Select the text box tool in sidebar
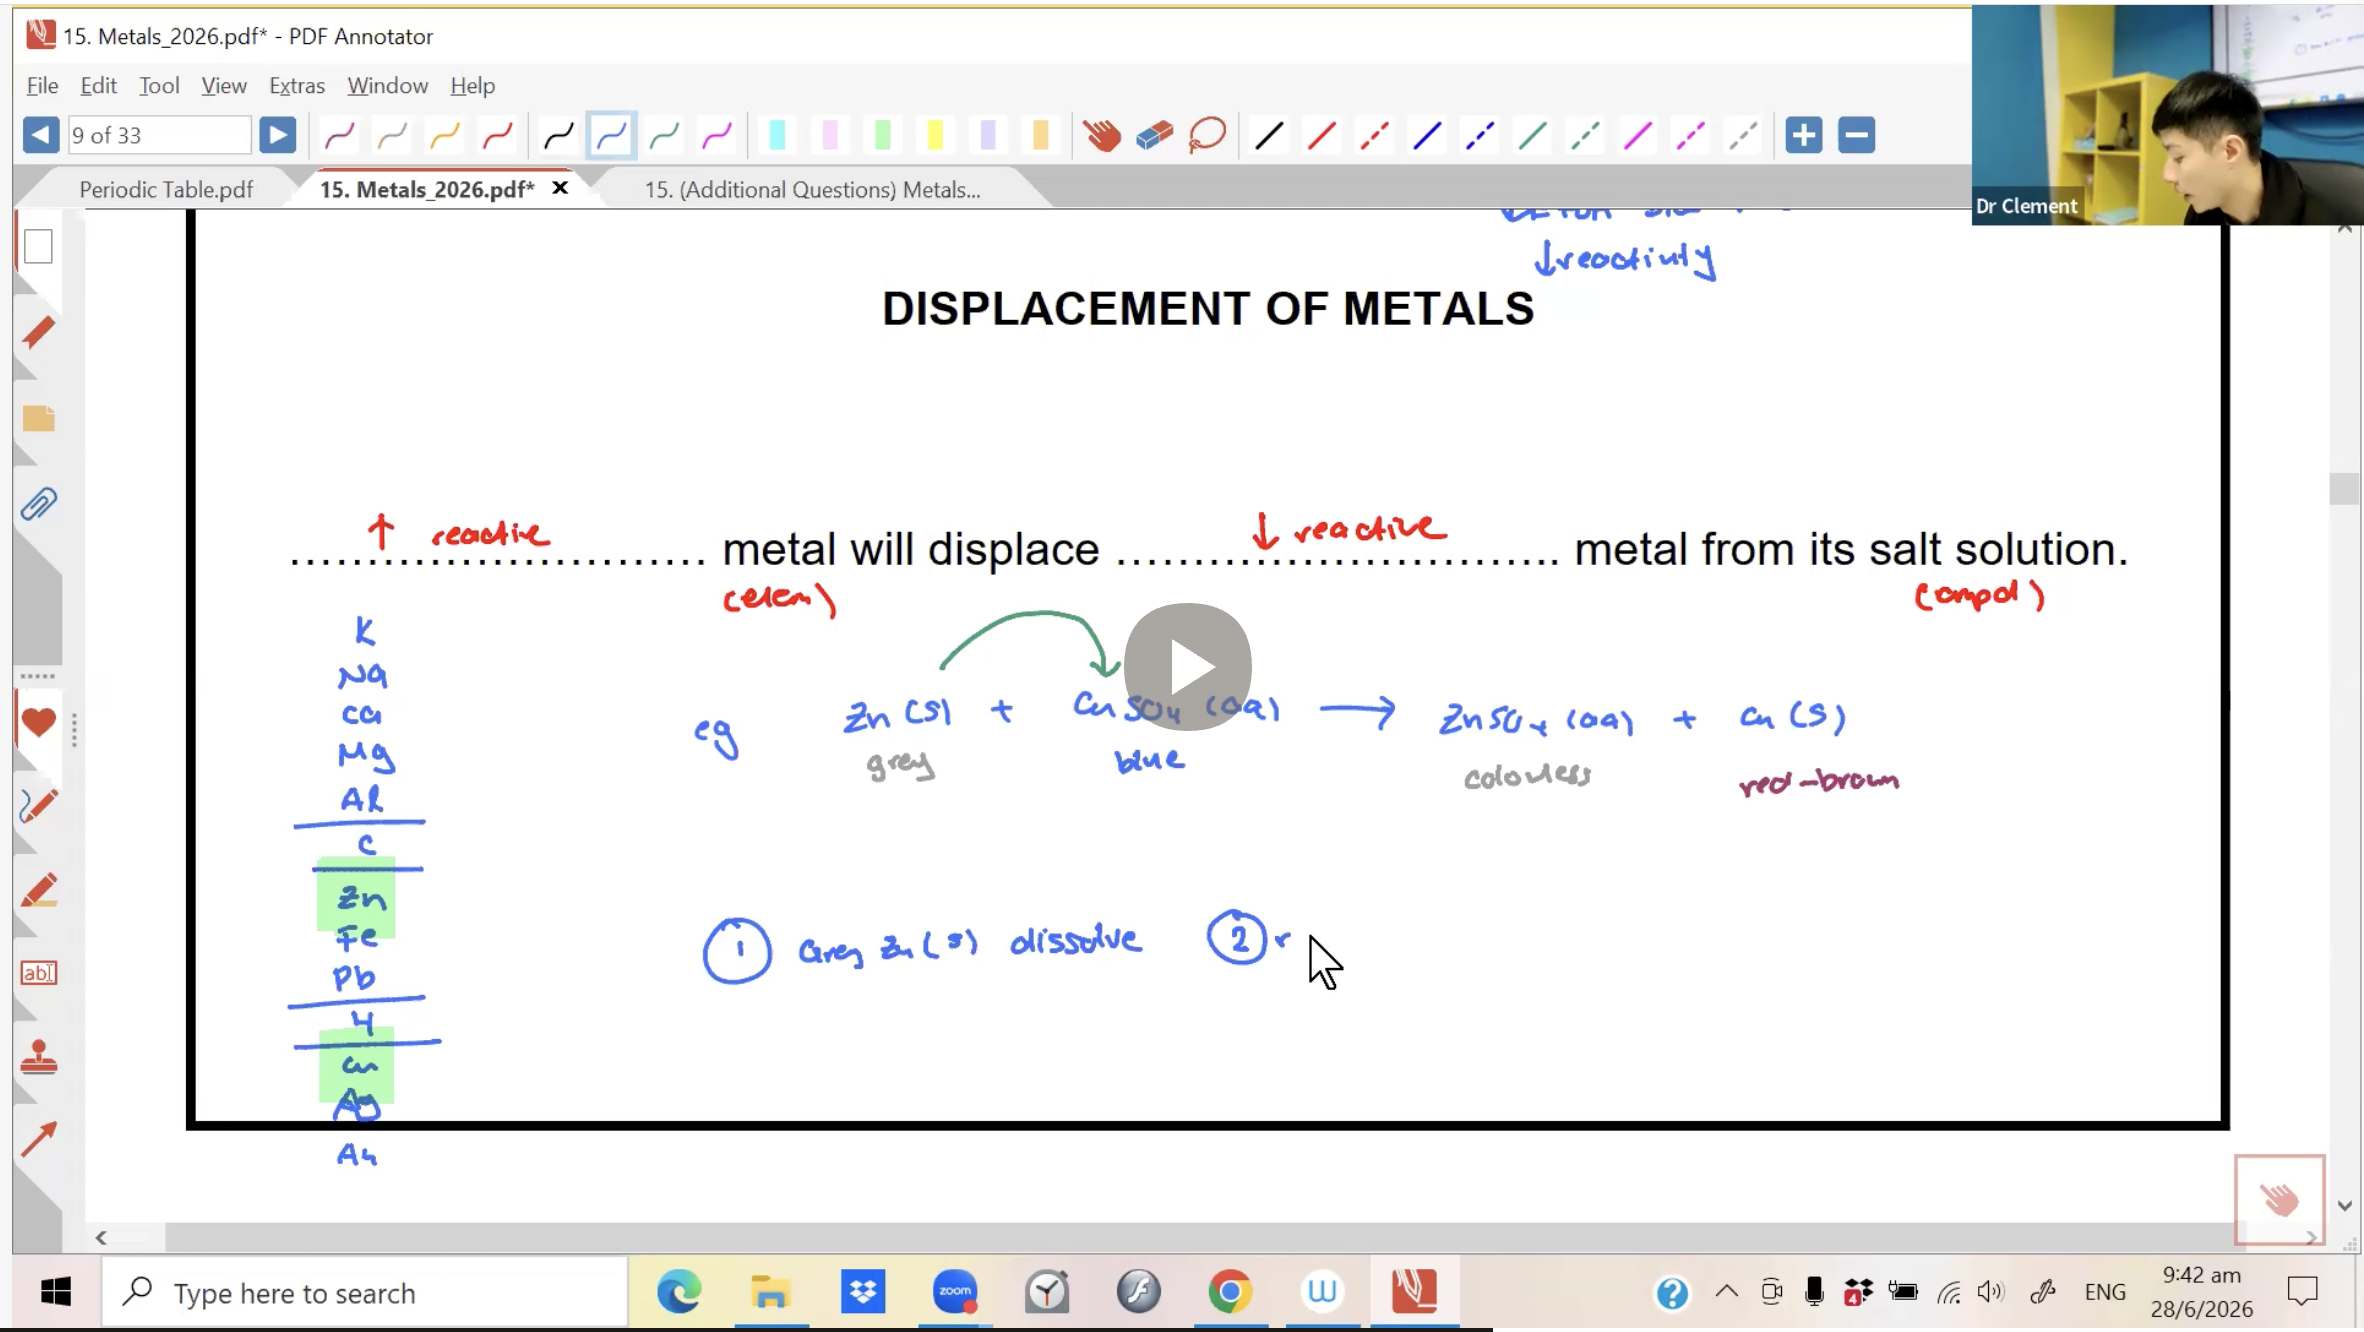Viewport: 2364px width, 1332px height. coord(38,973)
